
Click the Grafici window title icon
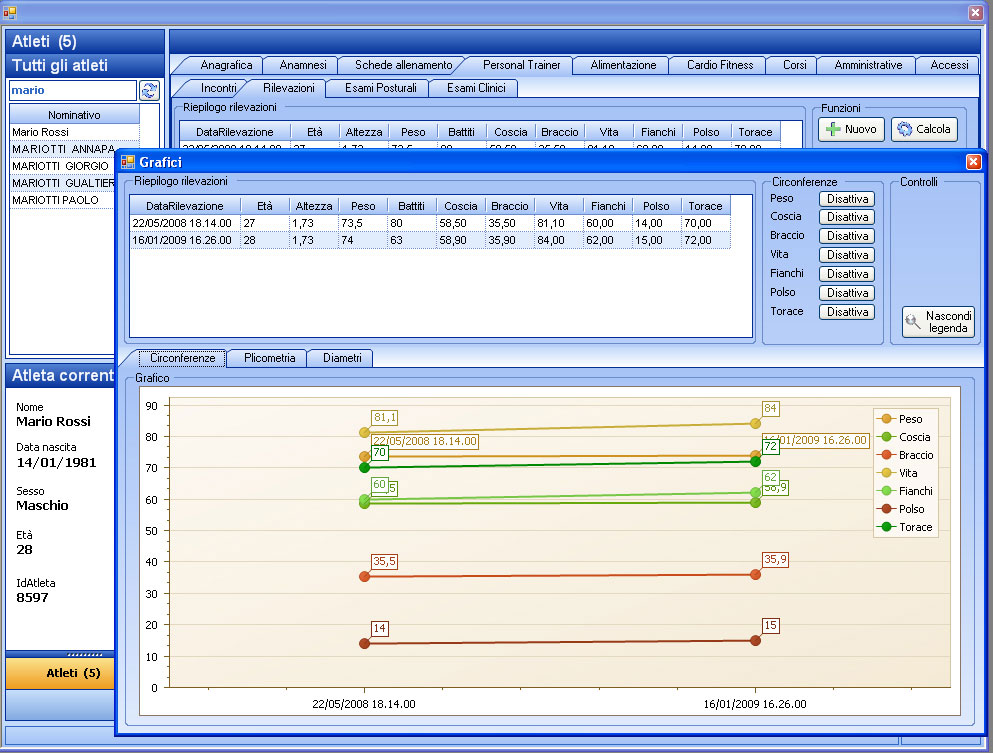point(127,162)
